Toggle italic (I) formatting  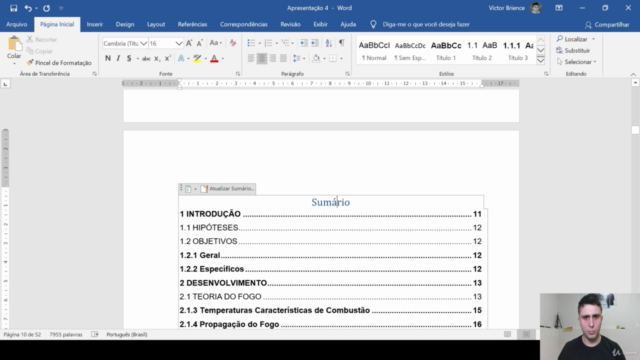pyautogui.click(x=118, y=58)
